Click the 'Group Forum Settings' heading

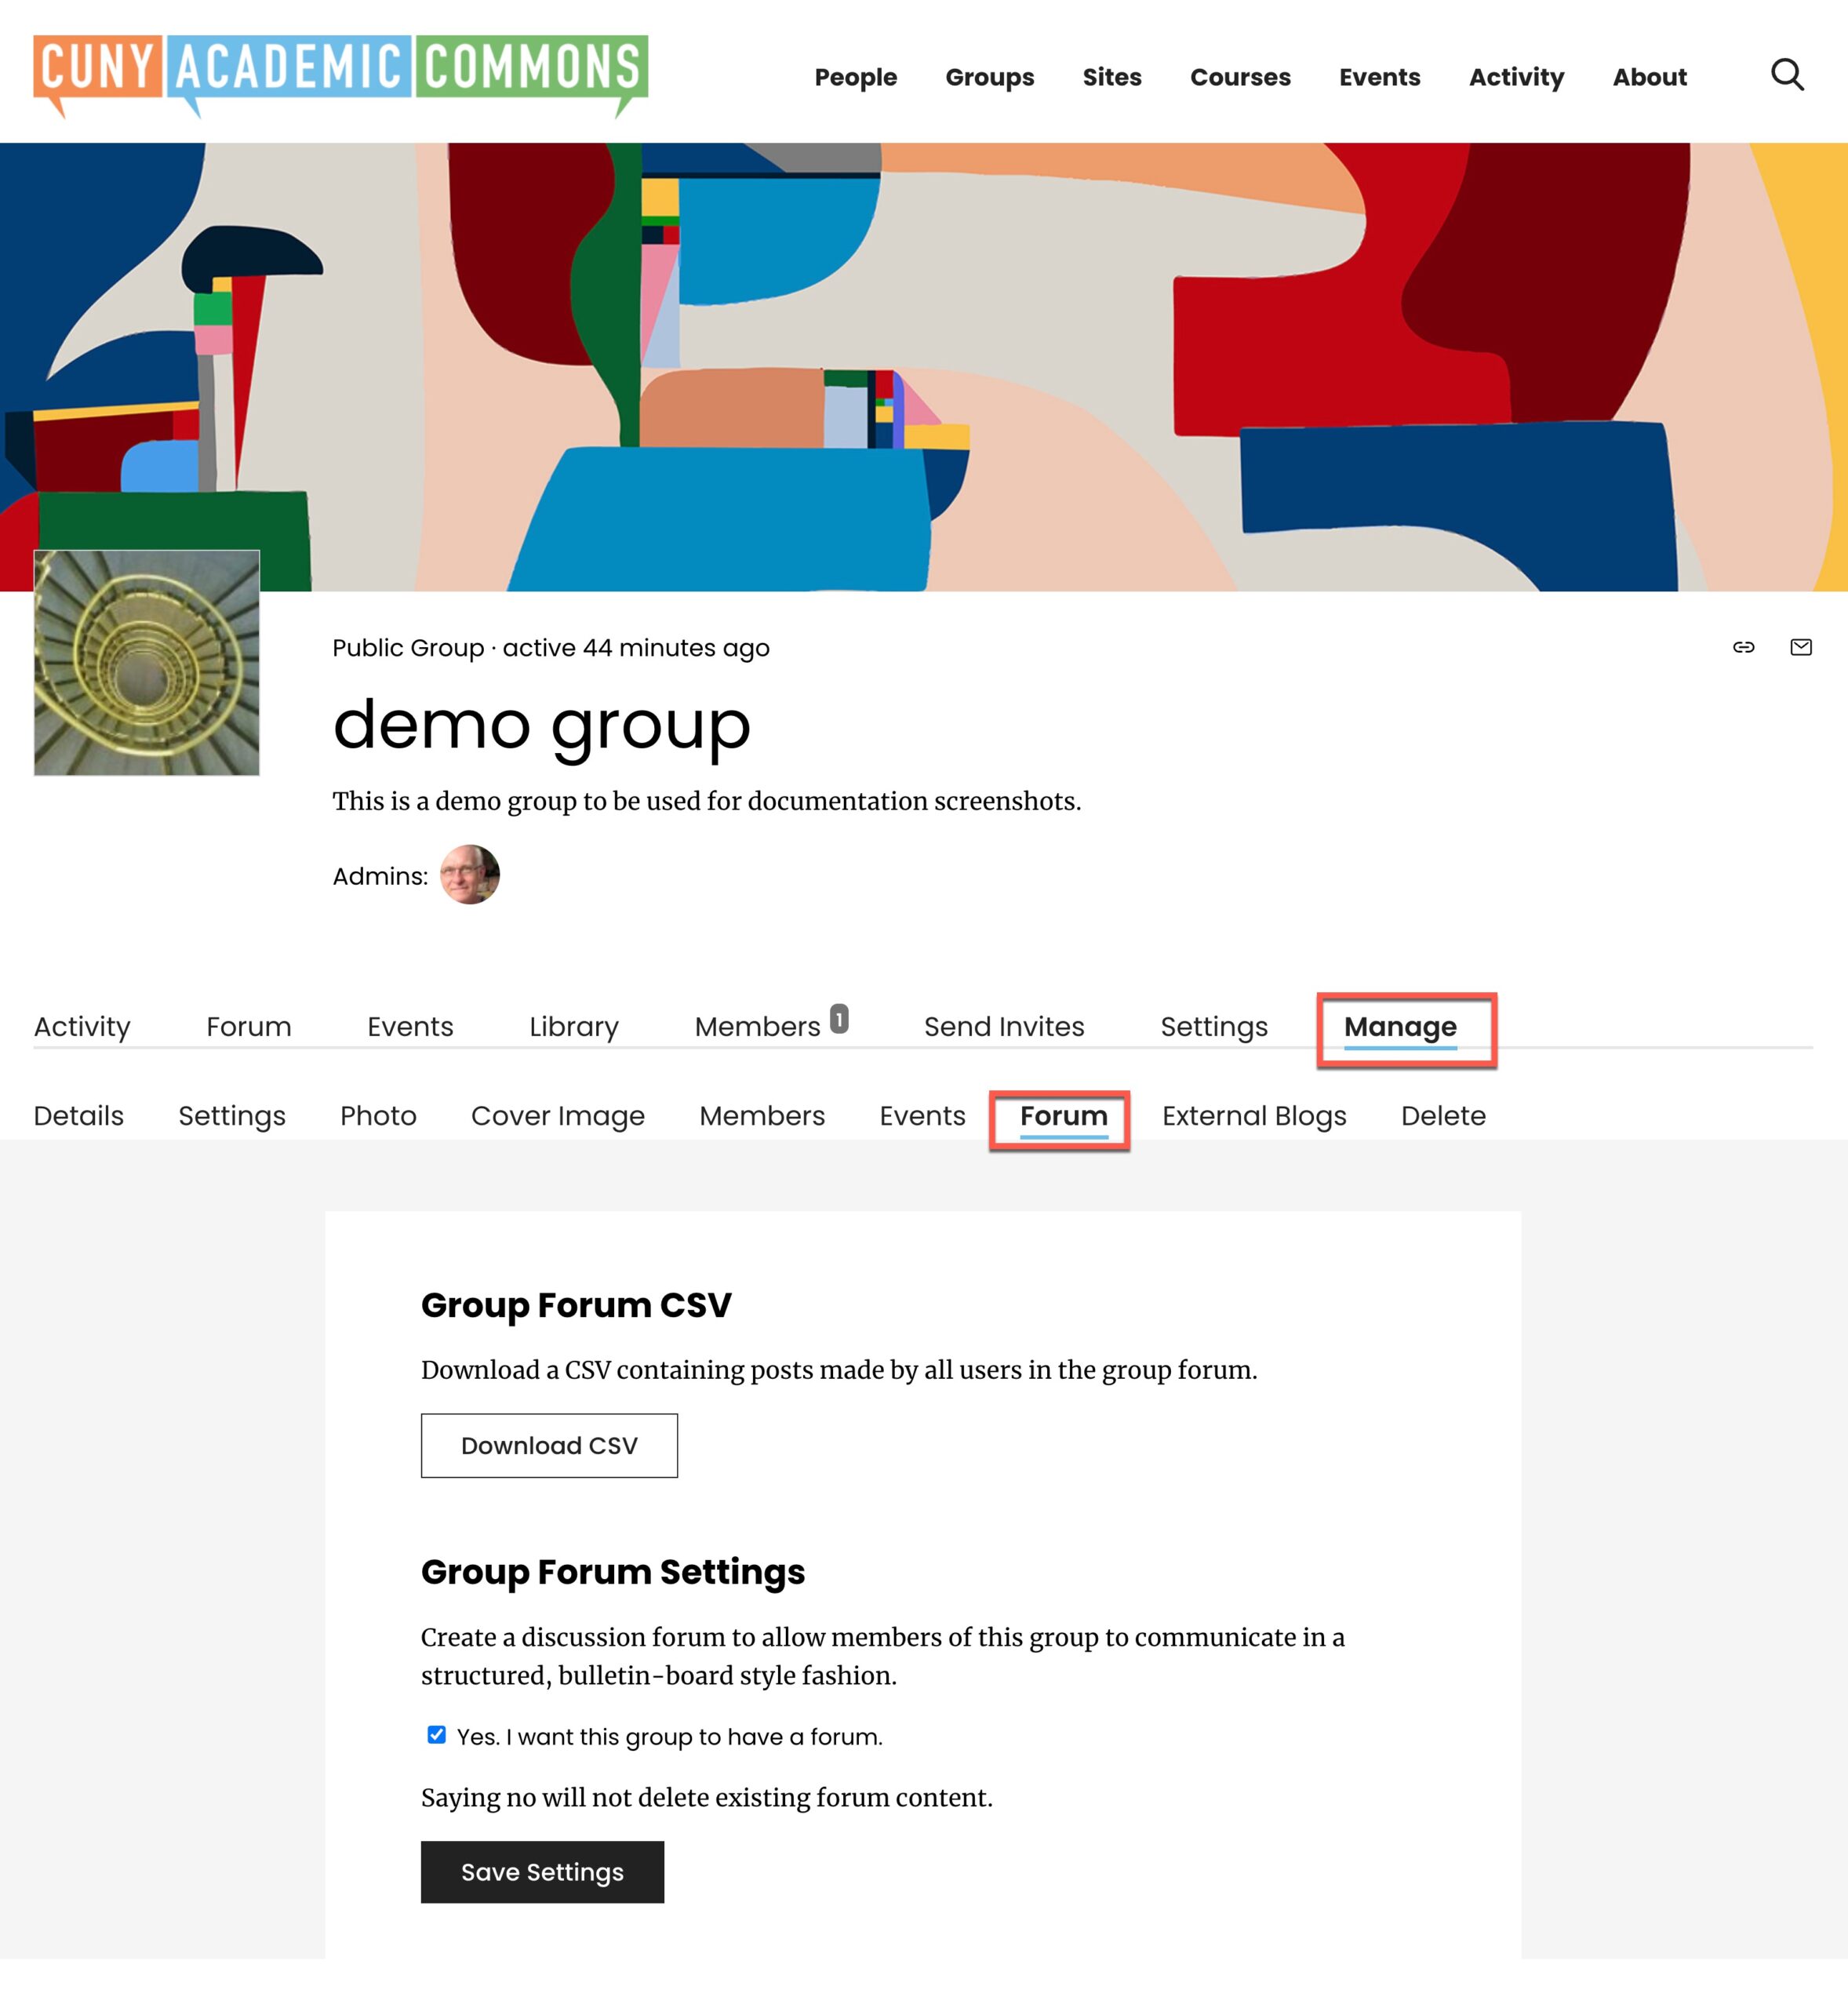tap(613, 1572)
